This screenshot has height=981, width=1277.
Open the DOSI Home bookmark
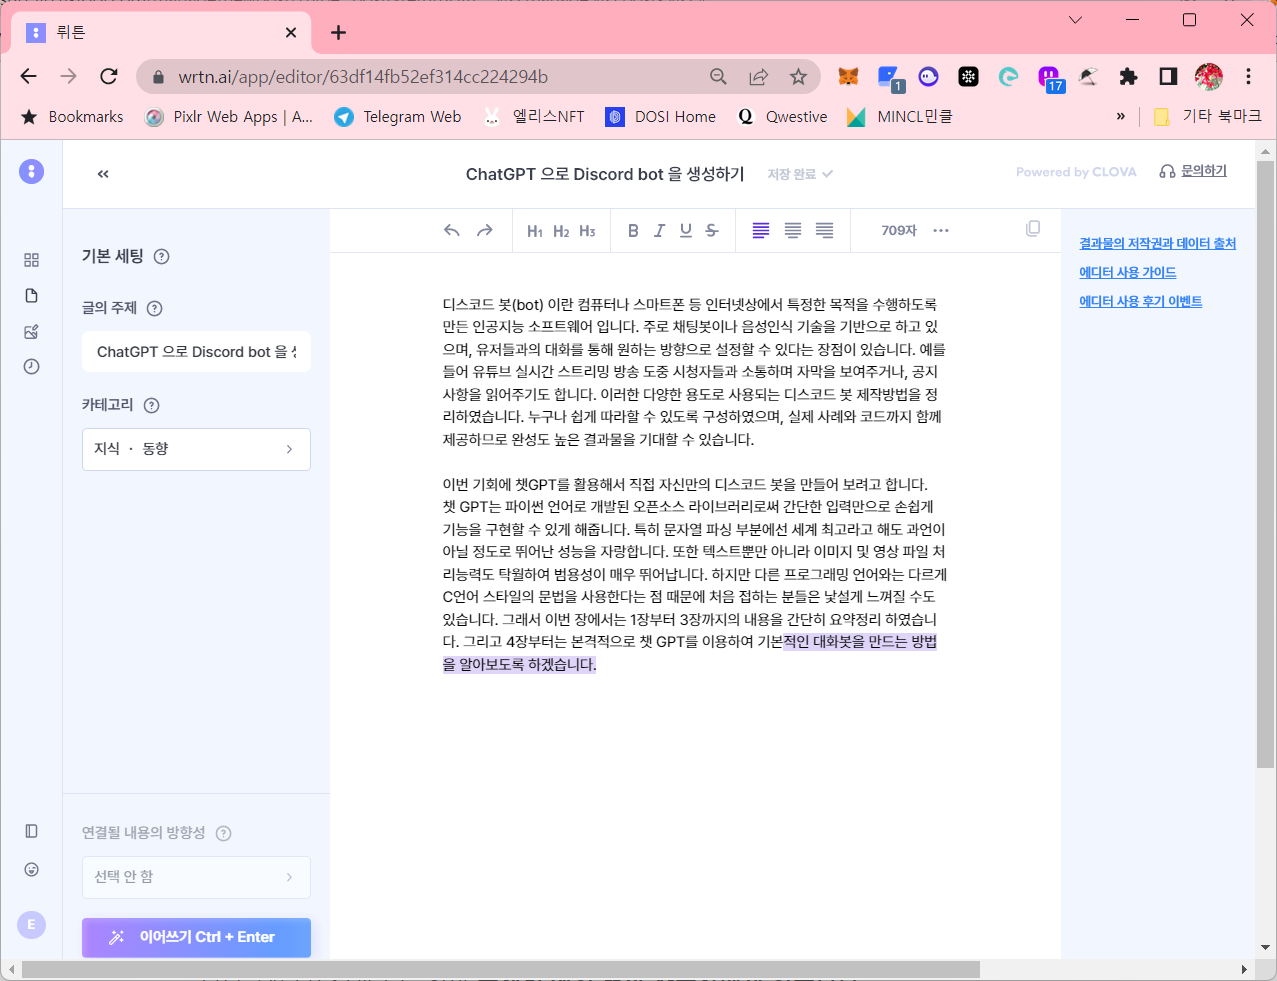pos(661,117)
